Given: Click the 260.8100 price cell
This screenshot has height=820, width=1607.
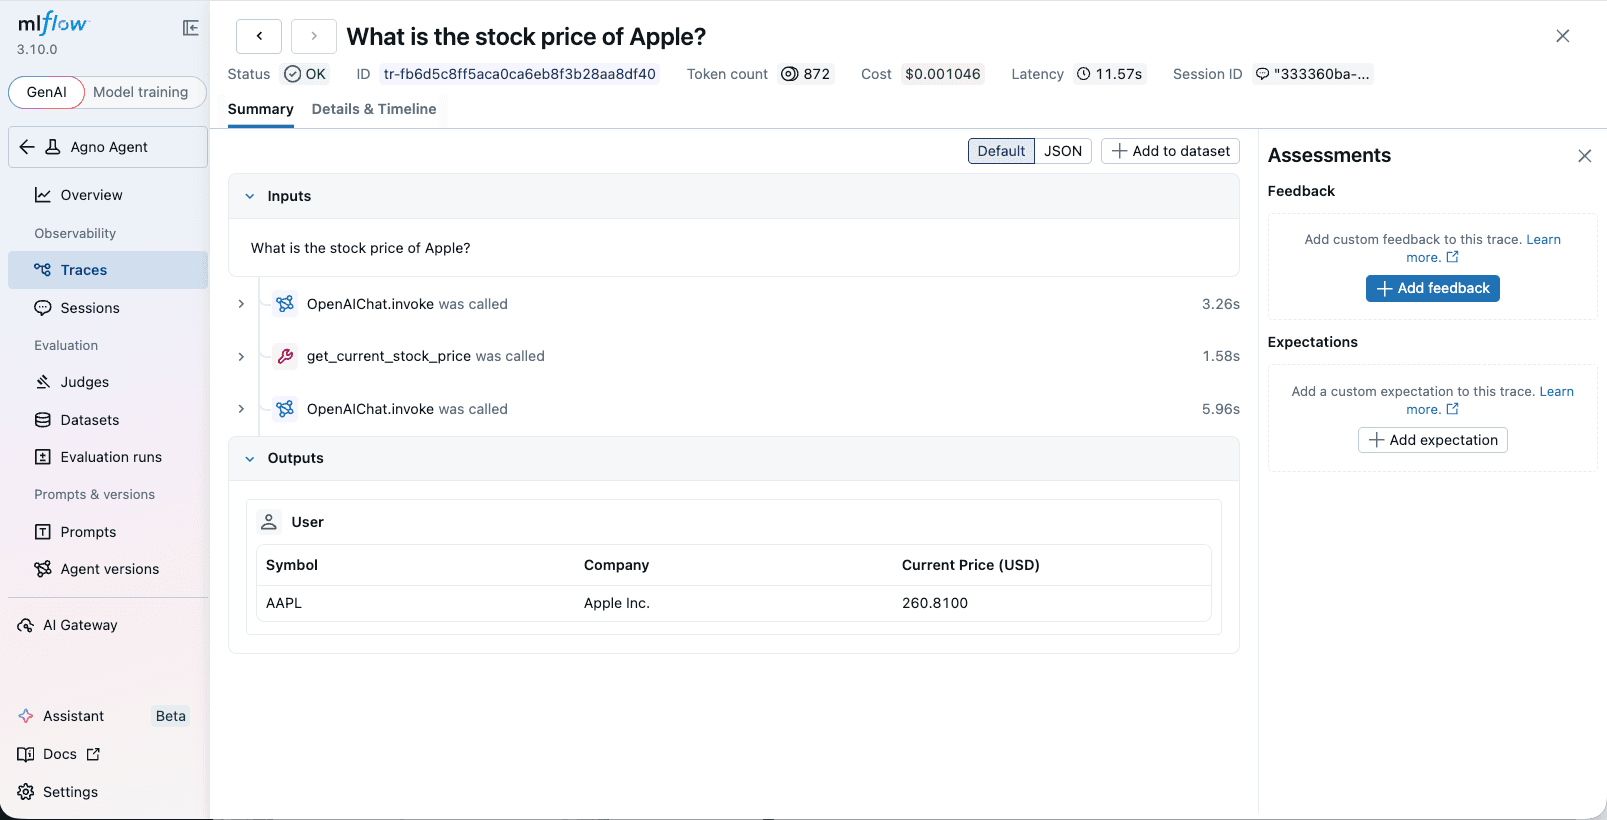Looking at the screenshot, I should pos(935,603).
